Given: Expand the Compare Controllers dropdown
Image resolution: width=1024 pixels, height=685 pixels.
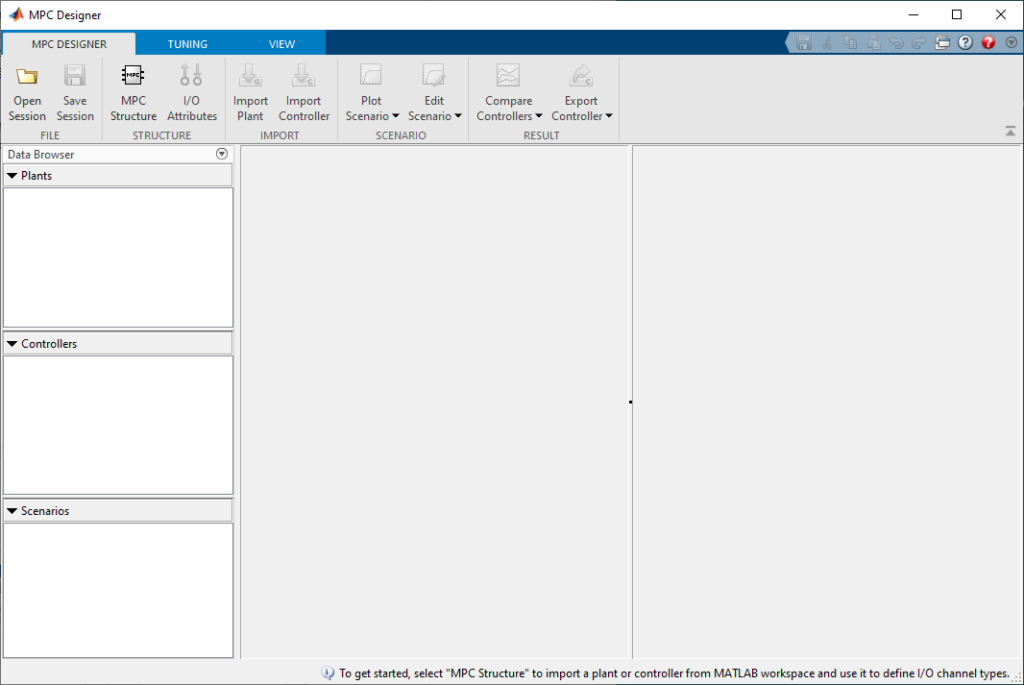Looking at the screenshot, I should 509,116.
